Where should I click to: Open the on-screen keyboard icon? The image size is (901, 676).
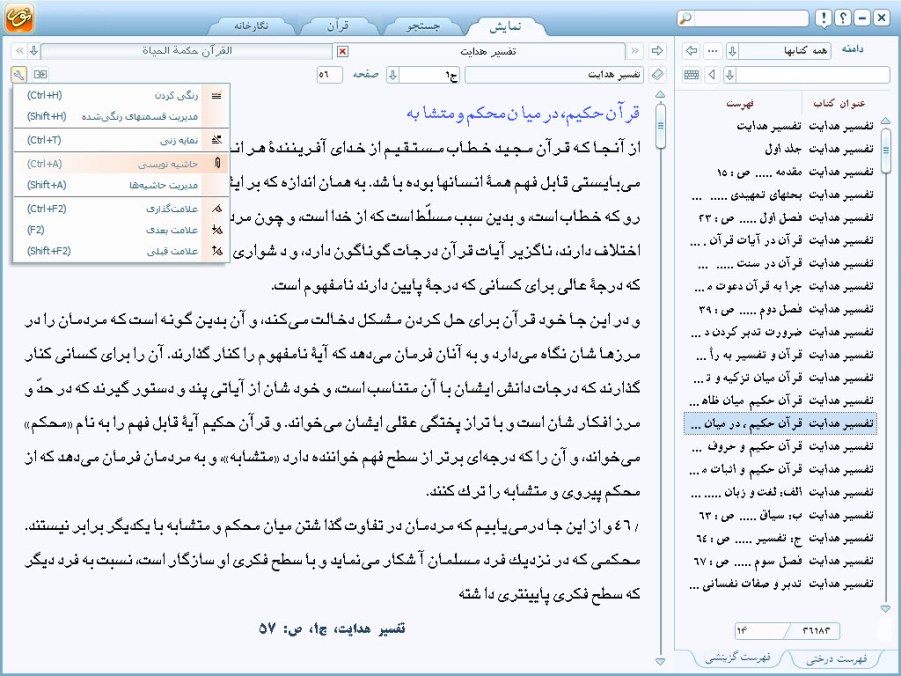pos(692,75)
